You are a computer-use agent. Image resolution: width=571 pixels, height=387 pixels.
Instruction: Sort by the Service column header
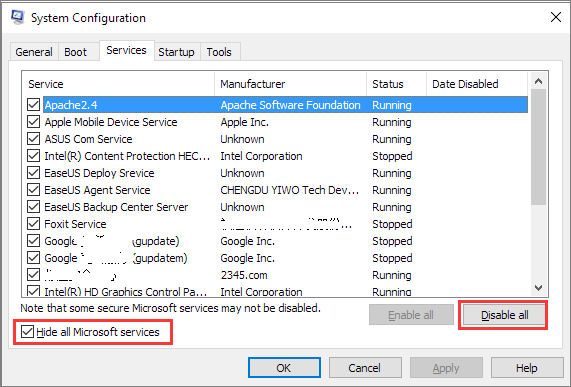click(118, 84)
